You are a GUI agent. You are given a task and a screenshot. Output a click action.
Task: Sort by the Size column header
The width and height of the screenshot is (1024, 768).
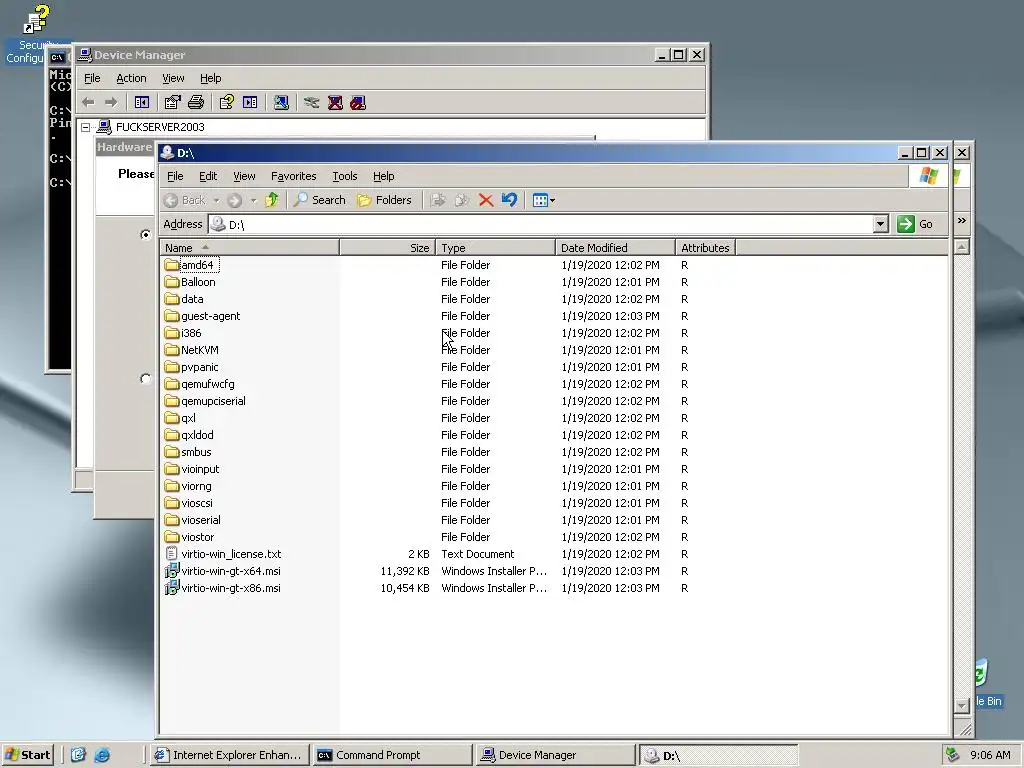(387, 248)
